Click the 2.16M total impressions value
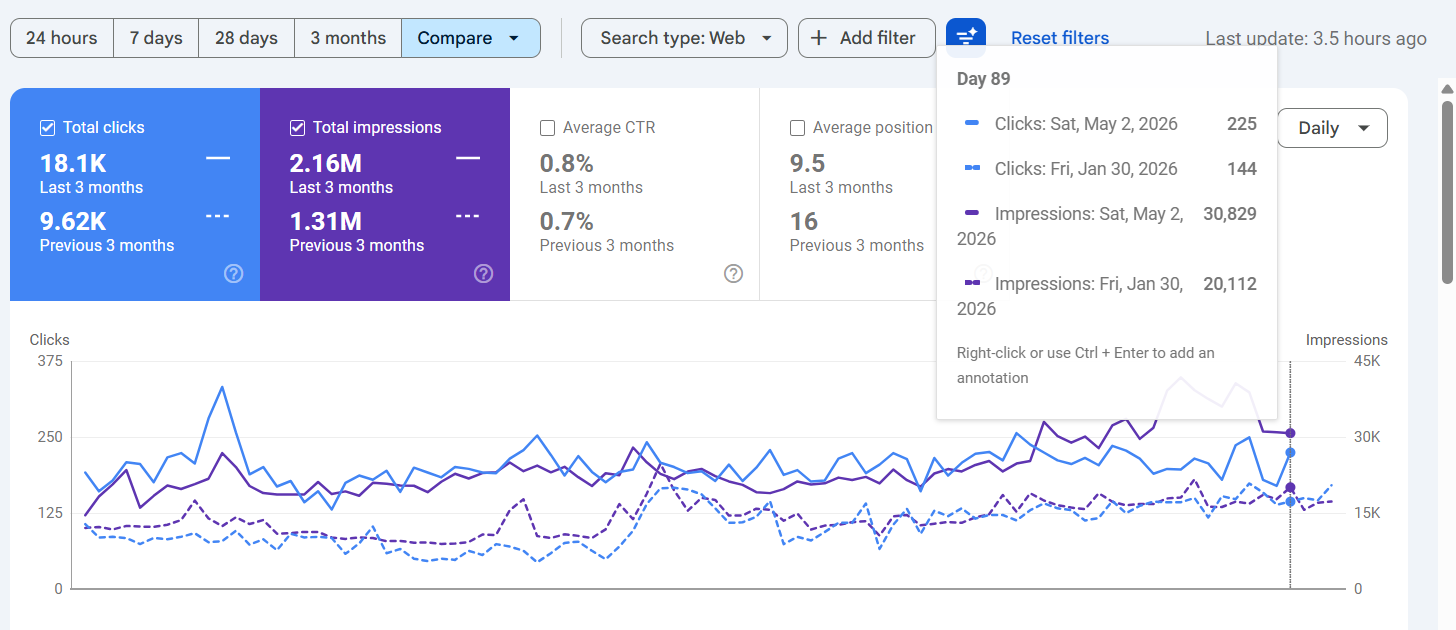 326,163
